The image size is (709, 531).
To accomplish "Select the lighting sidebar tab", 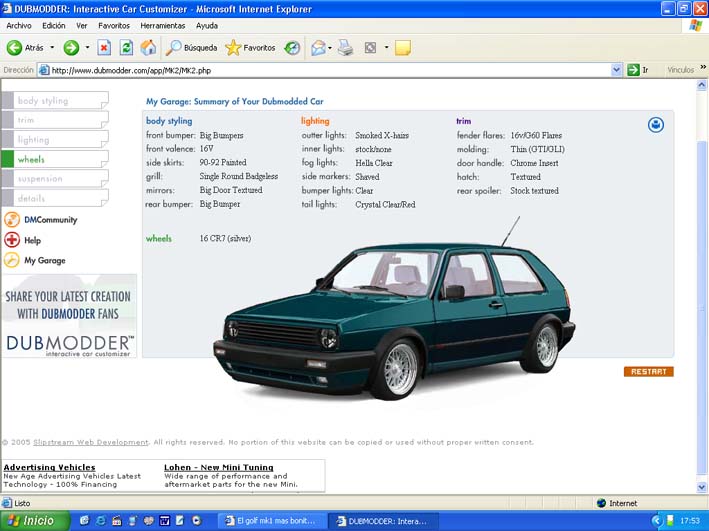I will click(55, 140).
